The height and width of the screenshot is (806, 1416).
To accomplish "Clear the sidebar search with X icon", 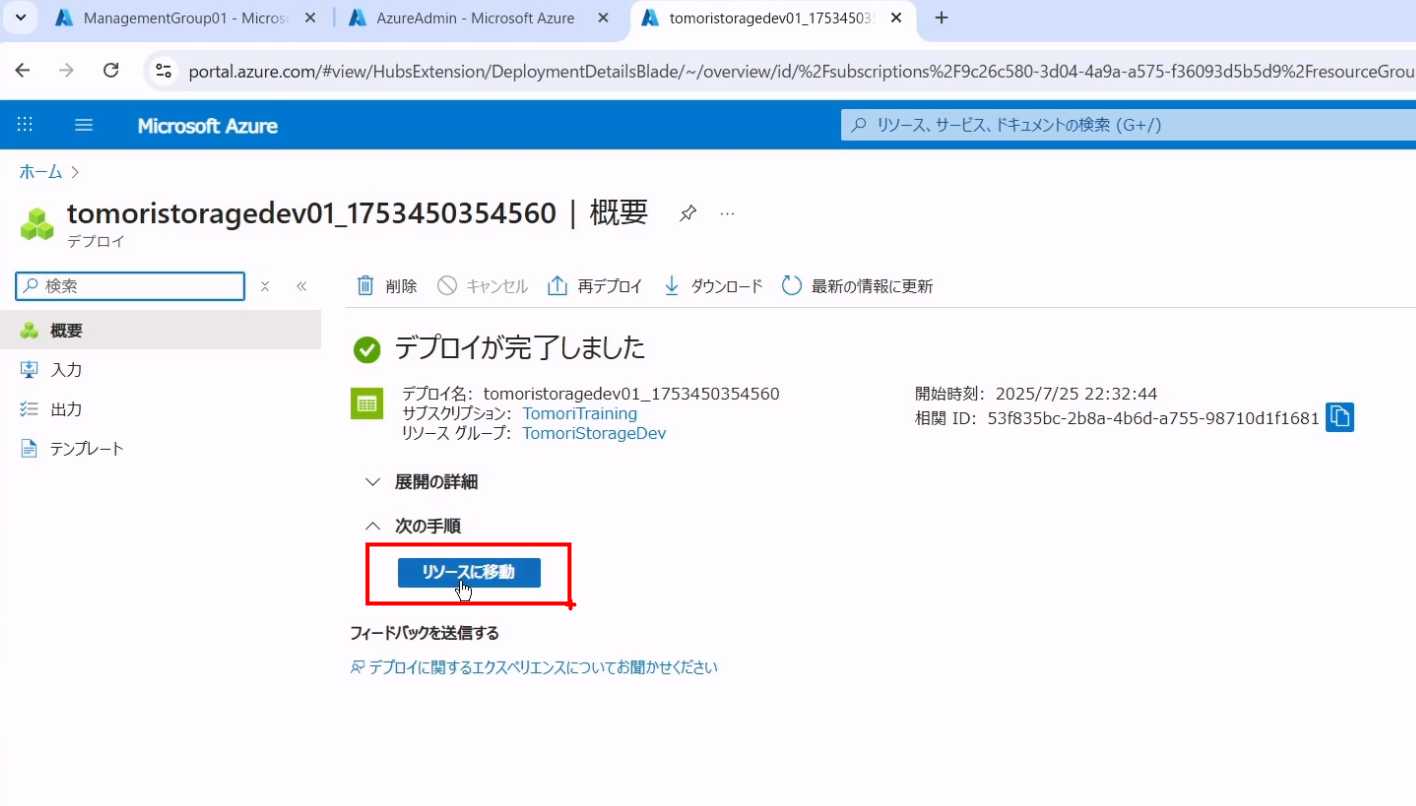I will 265,286.
